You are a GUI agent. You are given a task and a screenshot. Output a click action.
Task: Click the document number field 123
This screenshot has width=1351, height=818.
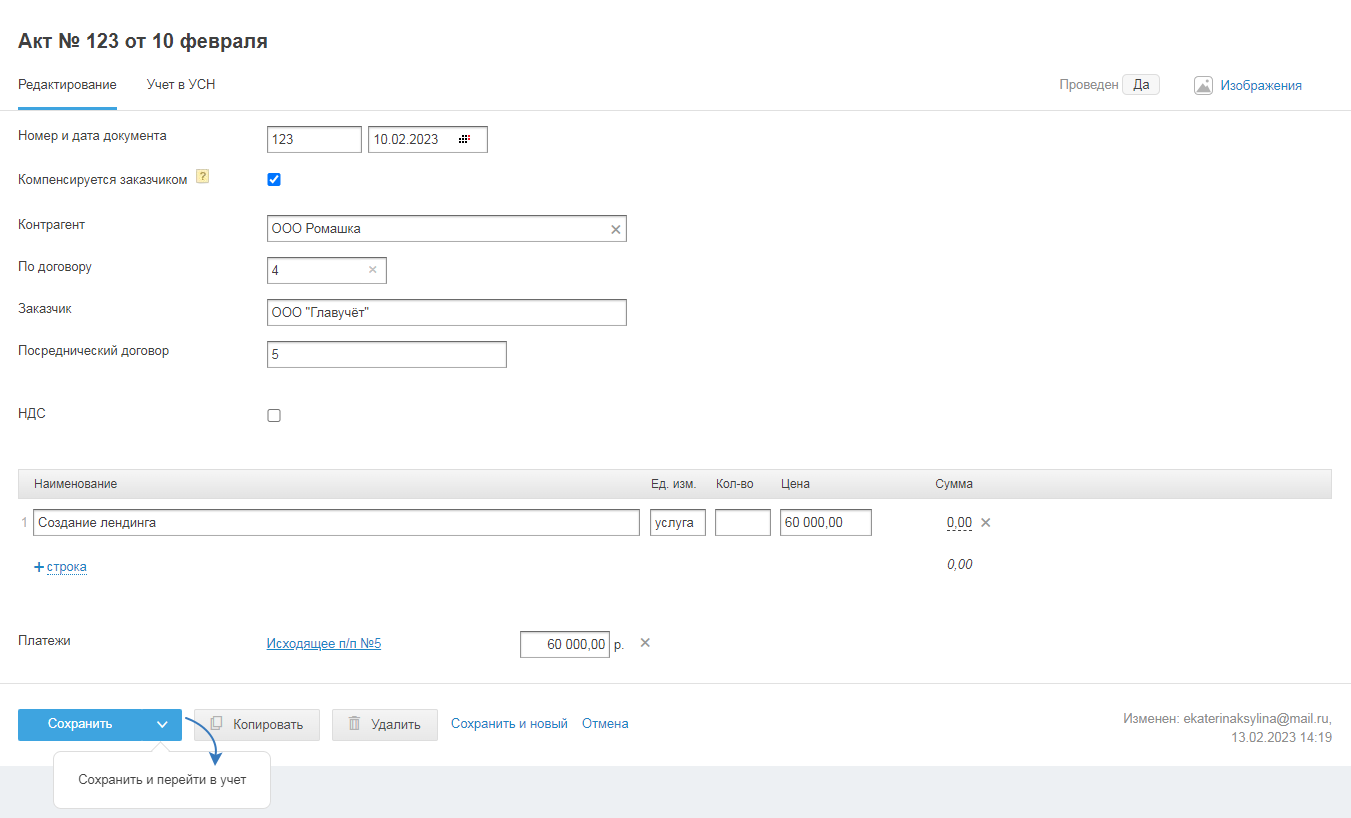click(314, 139)
